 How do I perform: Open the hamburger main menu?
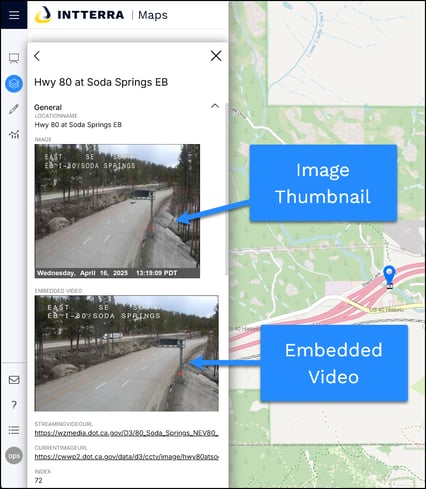coord(14,15)
